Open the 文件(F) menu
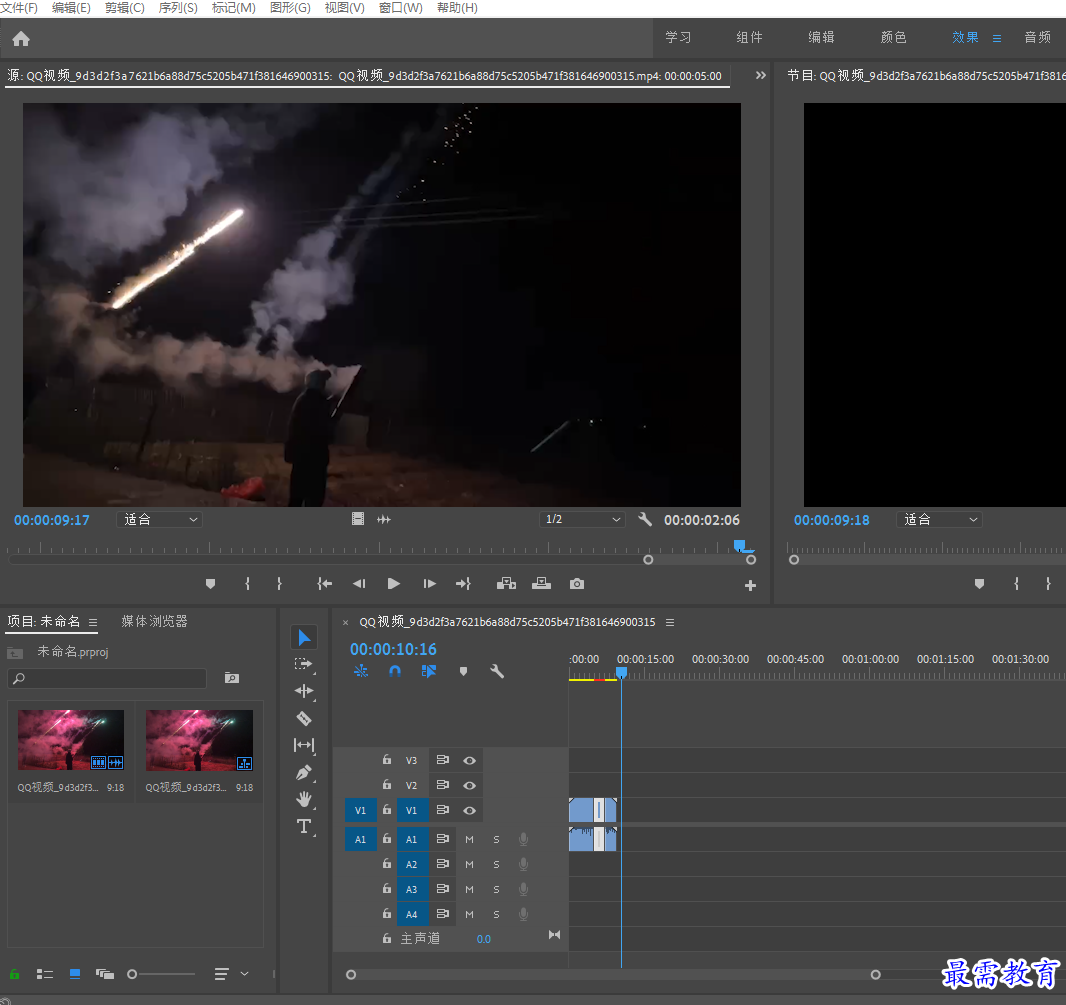The width and height of the screenshot is (1066, 1005). pos(19,7)
